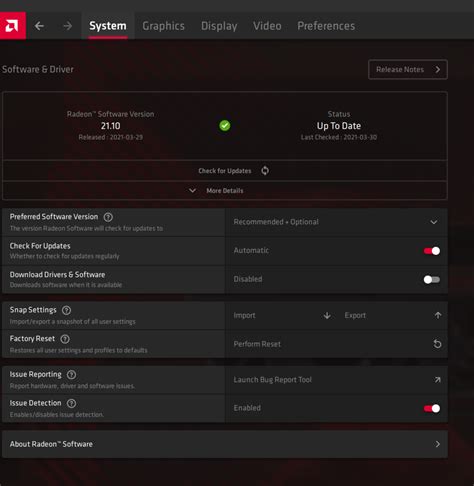The image size is (474, 486).
Task: Click software version number 21.10
Action: [x=110, y=126]
